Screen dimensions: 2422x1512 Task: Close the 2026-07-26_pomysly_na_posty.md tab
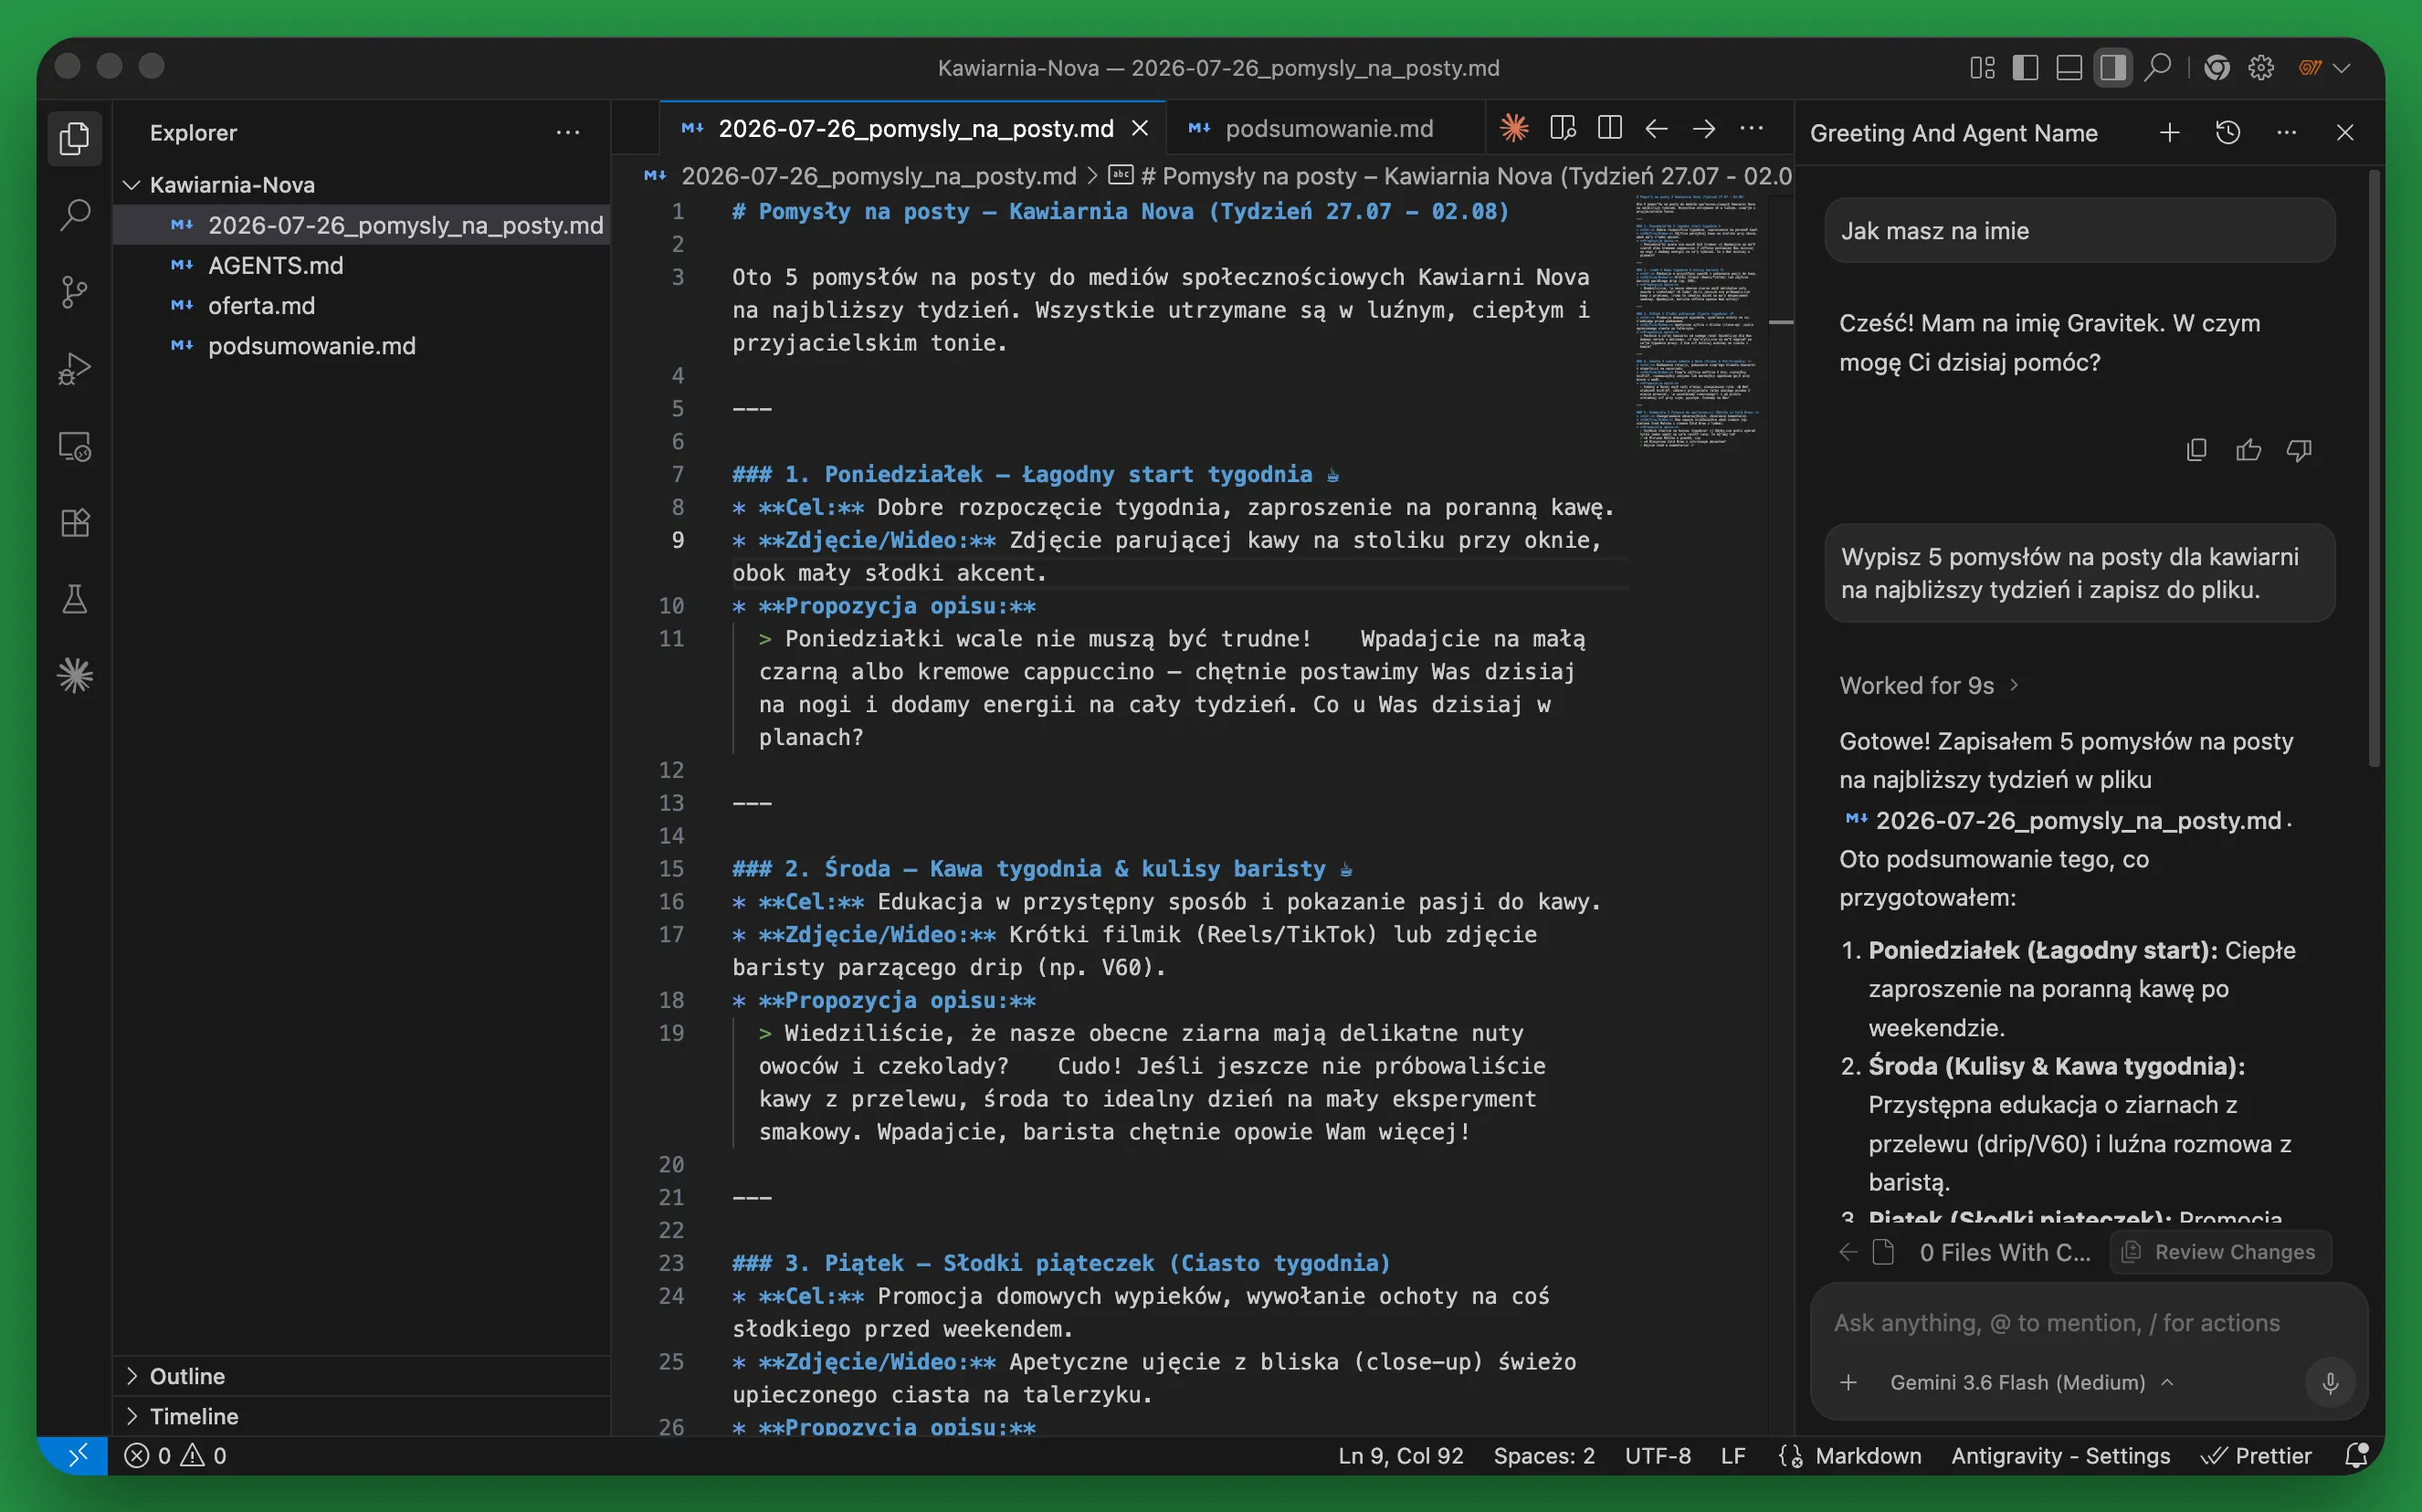[x=1140, y=128]
